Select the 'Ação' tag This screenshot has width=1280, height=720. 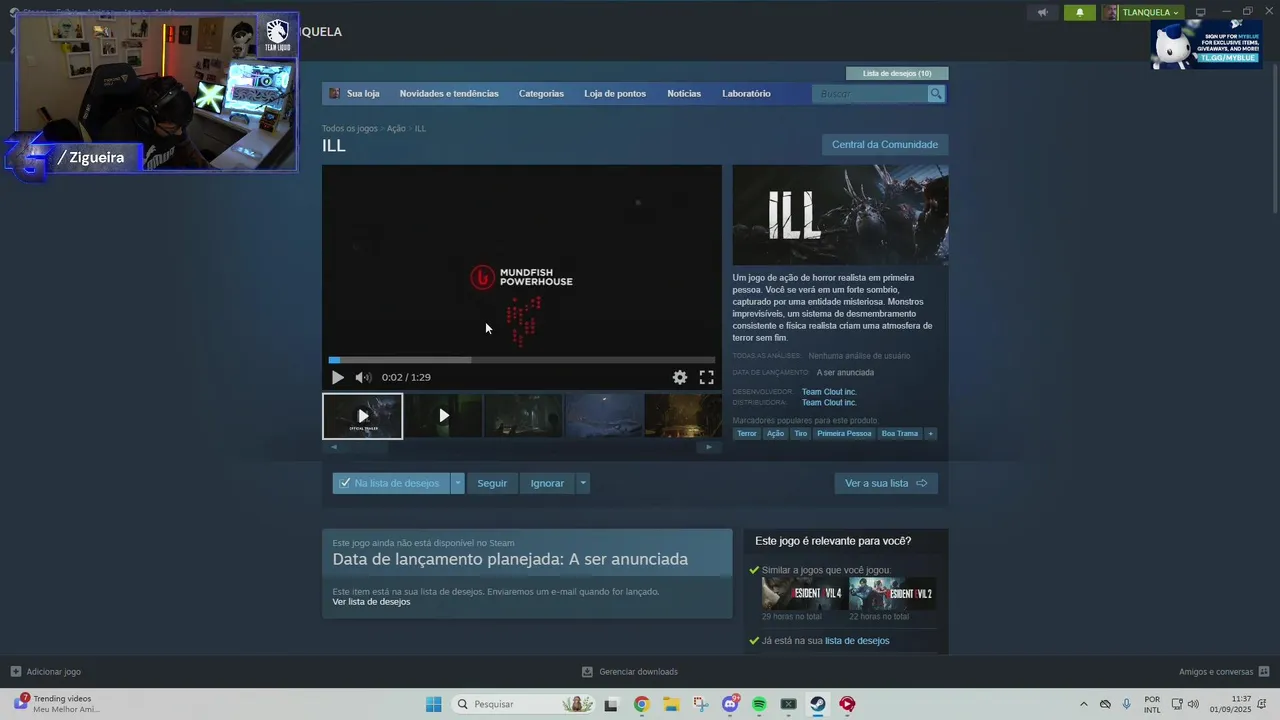[x=775, y=434]
